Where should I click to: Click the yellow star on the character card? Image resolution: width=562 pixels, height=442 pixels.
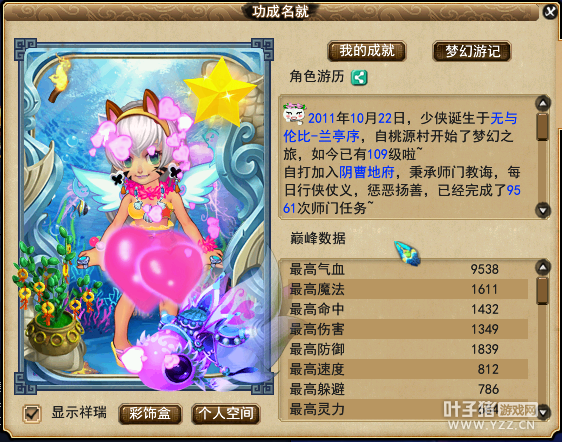pos(218,91)
